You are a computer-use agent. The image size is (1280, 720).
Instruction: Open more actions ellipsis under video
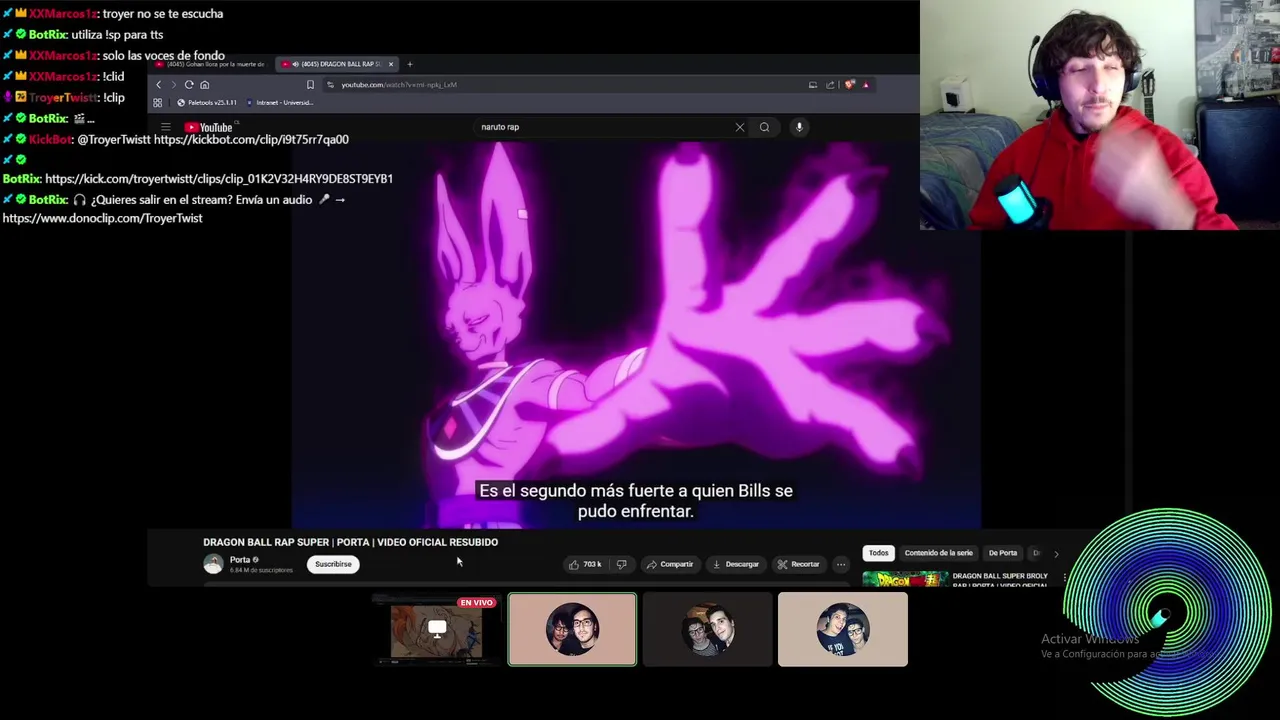[841, 564]
